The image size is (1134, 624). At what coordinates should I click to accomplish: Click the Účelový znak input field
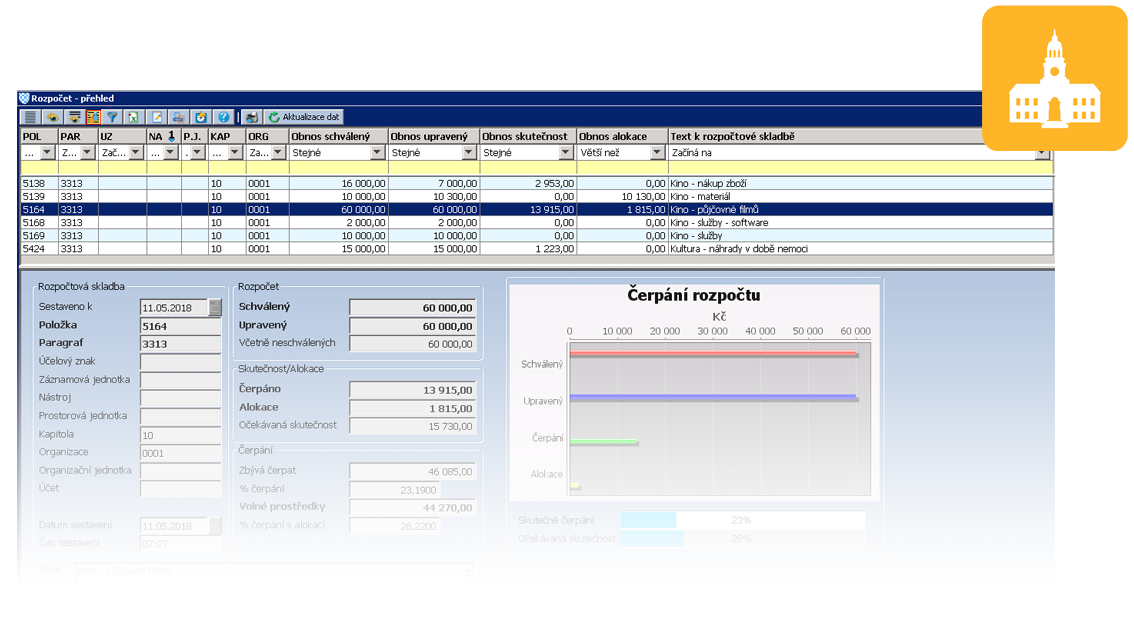coord(181,362)
